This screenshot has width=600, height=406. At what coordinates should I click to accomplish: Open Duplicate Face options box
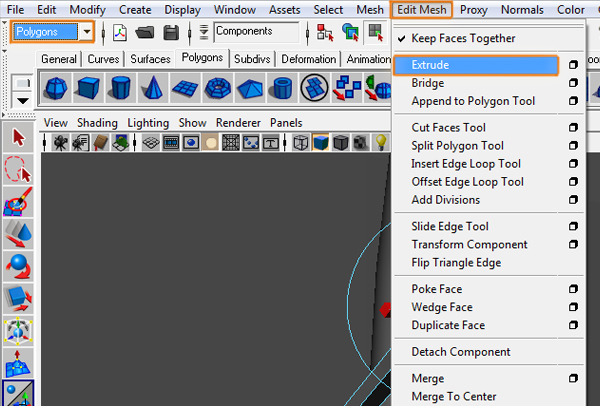(x=573, y=325)
